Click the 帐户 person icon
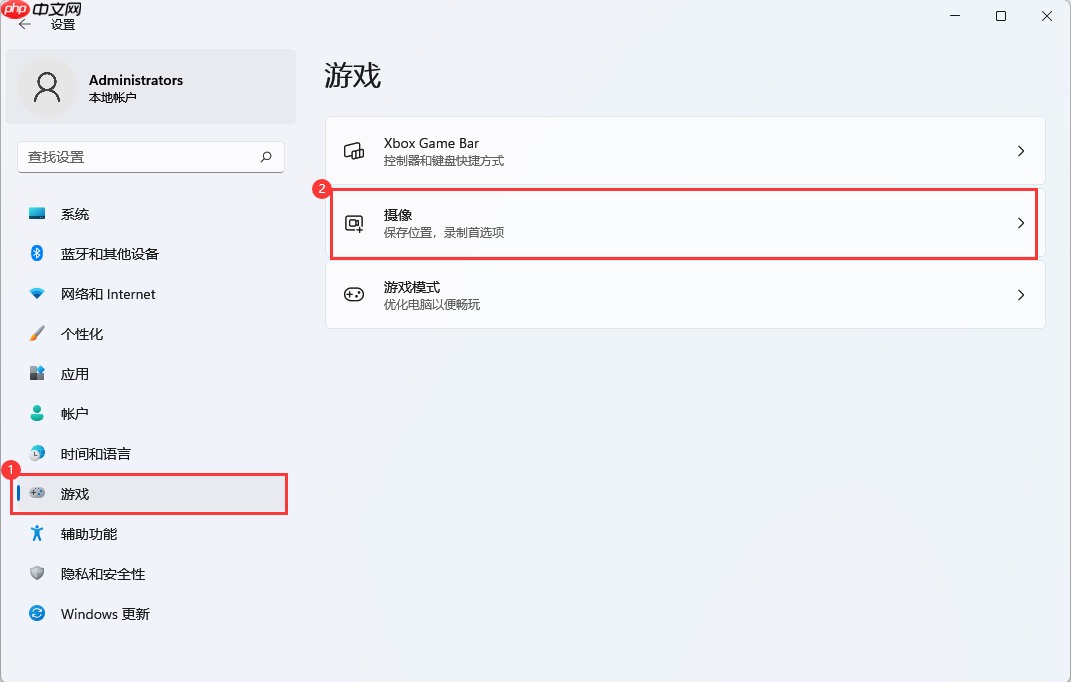Viewport: 1071px width, 682px height. pyautogui.click(x=36, y=413)
